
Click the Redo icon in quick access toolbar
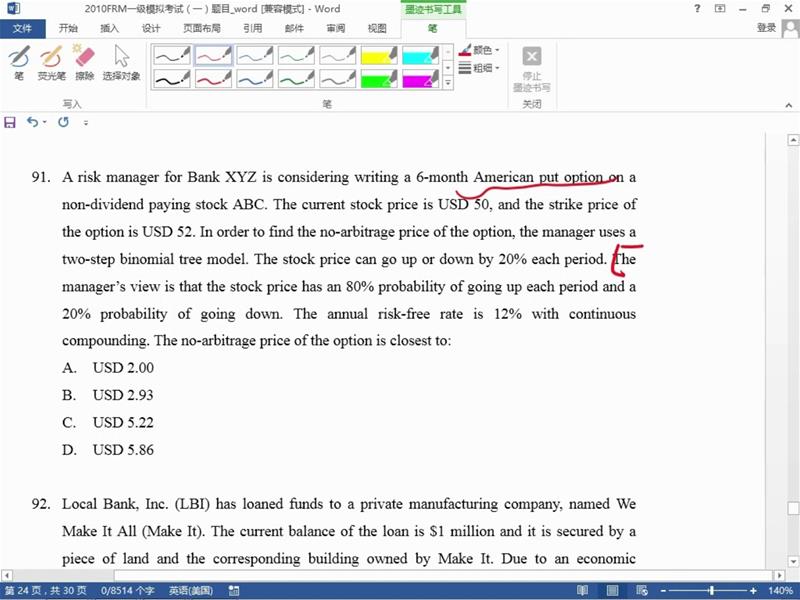(64, 122)
